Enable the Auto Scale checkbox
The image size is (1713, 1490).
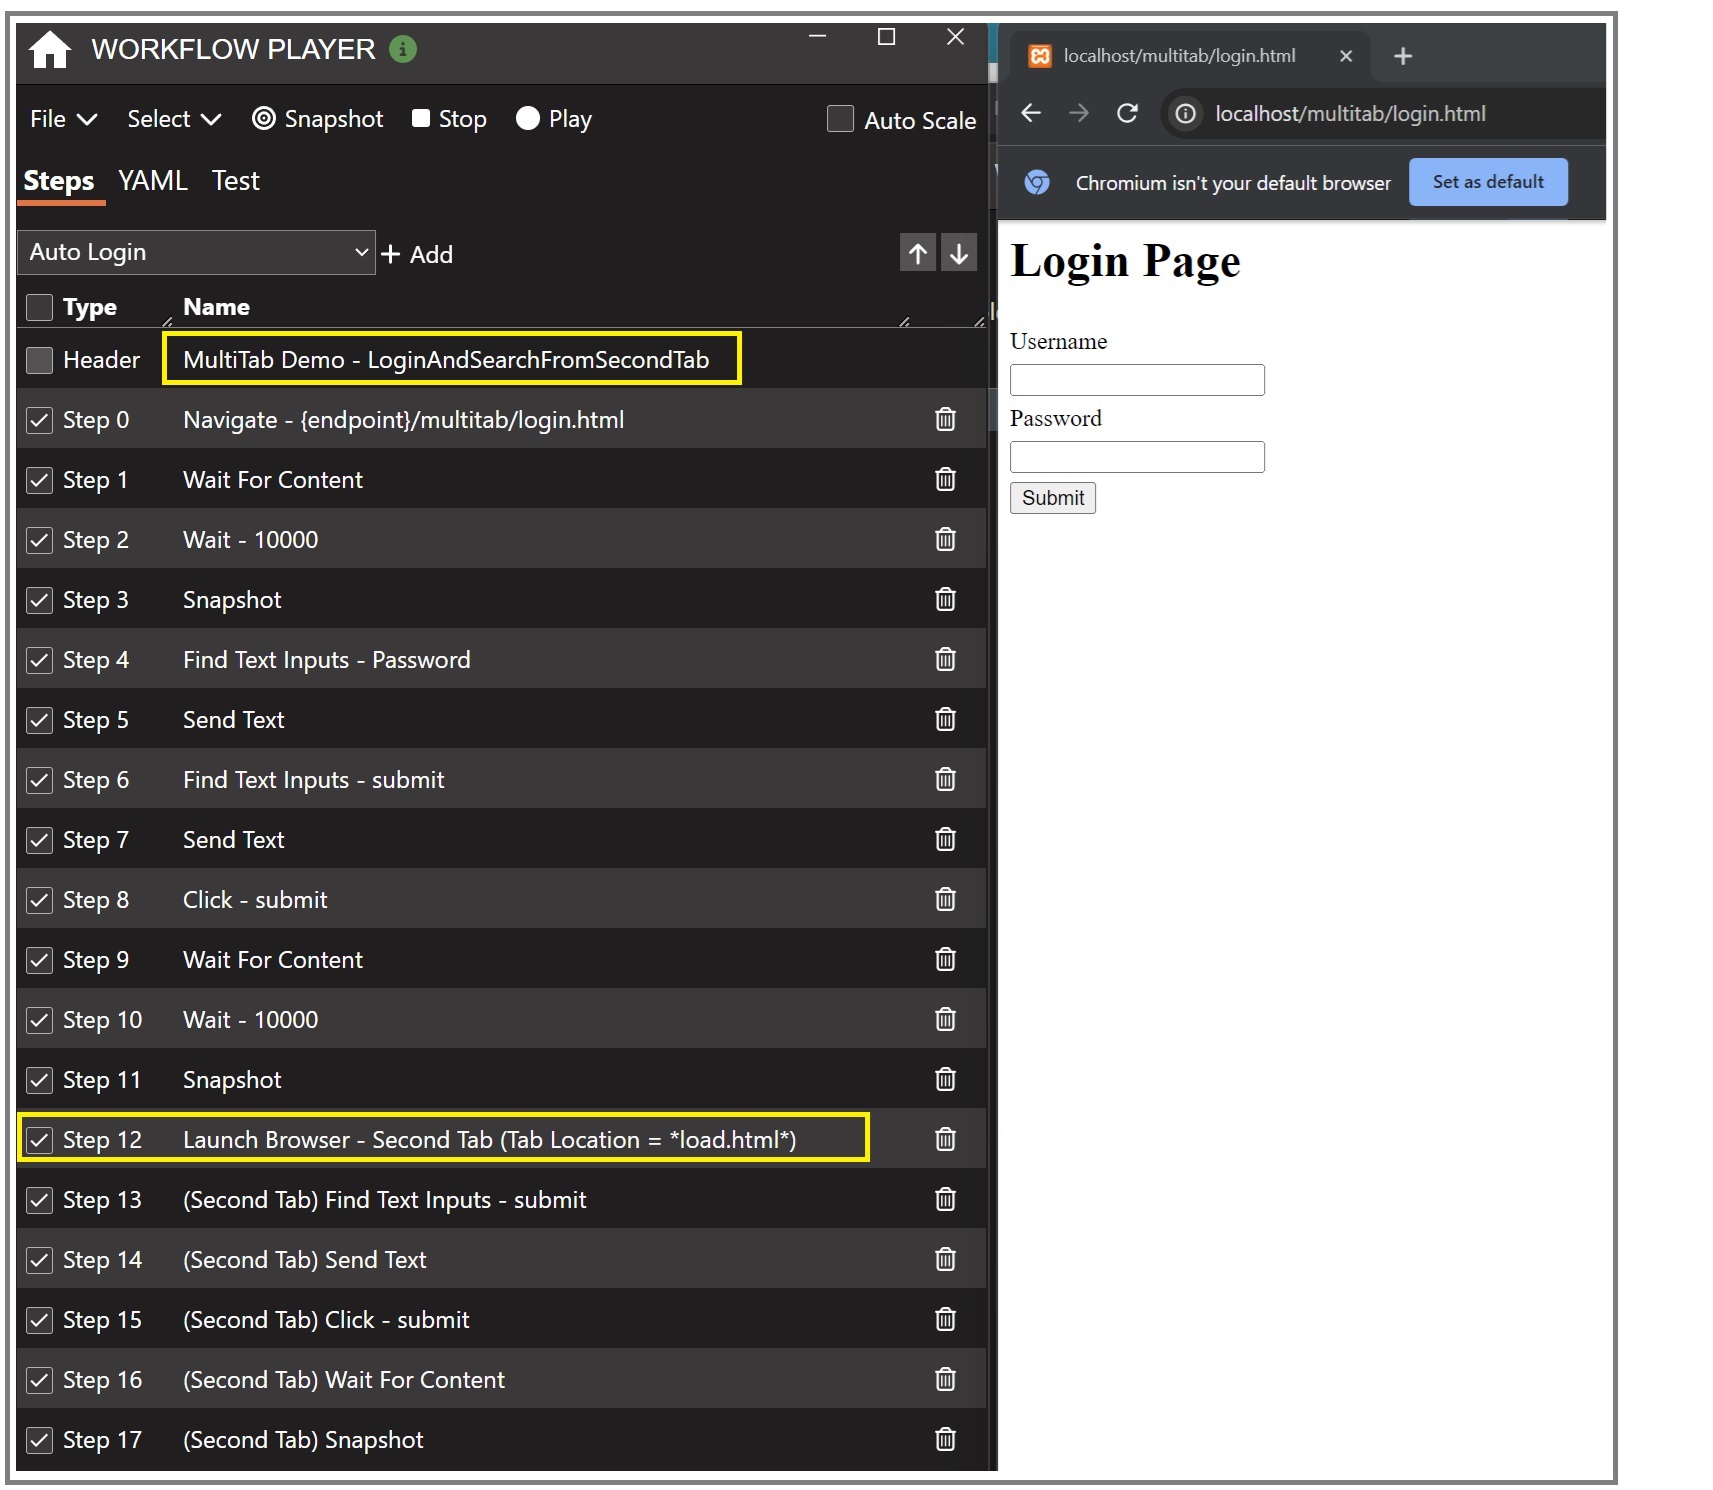click(x=840, y=120)
